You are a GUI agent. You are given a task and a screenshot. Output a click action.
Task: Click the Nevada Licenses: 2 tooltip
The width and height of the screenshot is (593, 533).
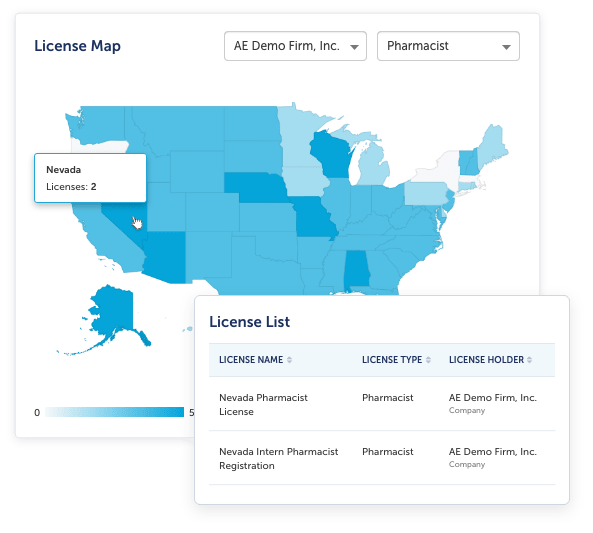coord(90,178)
